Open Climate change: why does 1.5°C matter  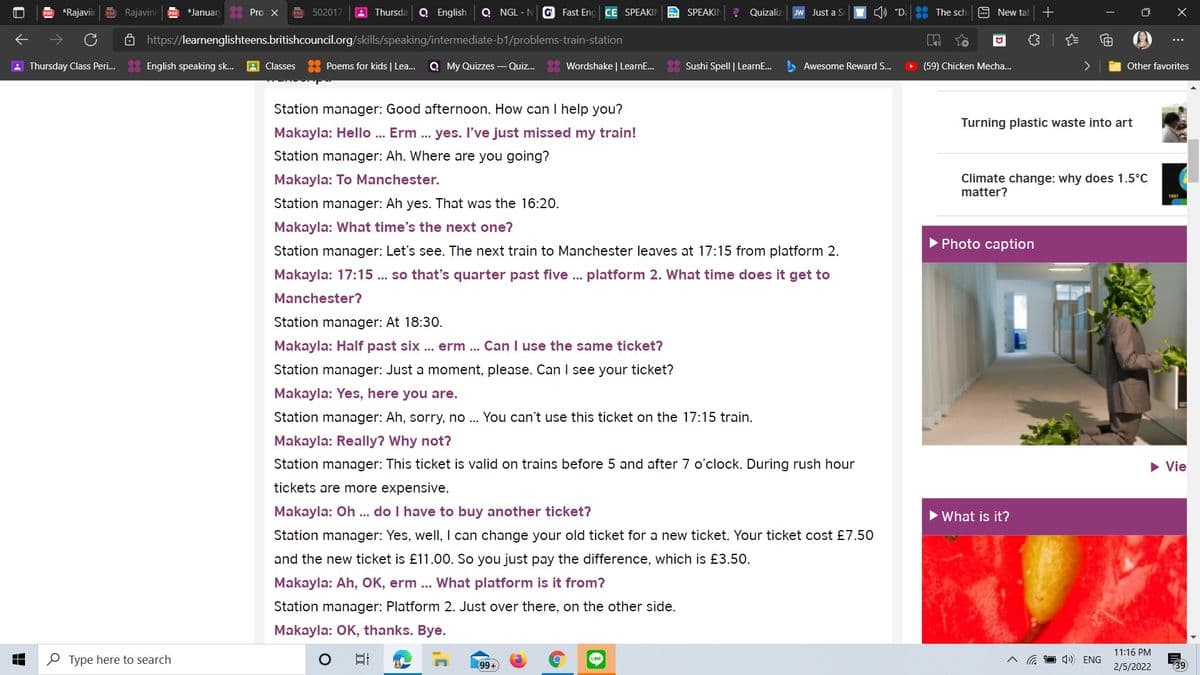click(1054, 185)
